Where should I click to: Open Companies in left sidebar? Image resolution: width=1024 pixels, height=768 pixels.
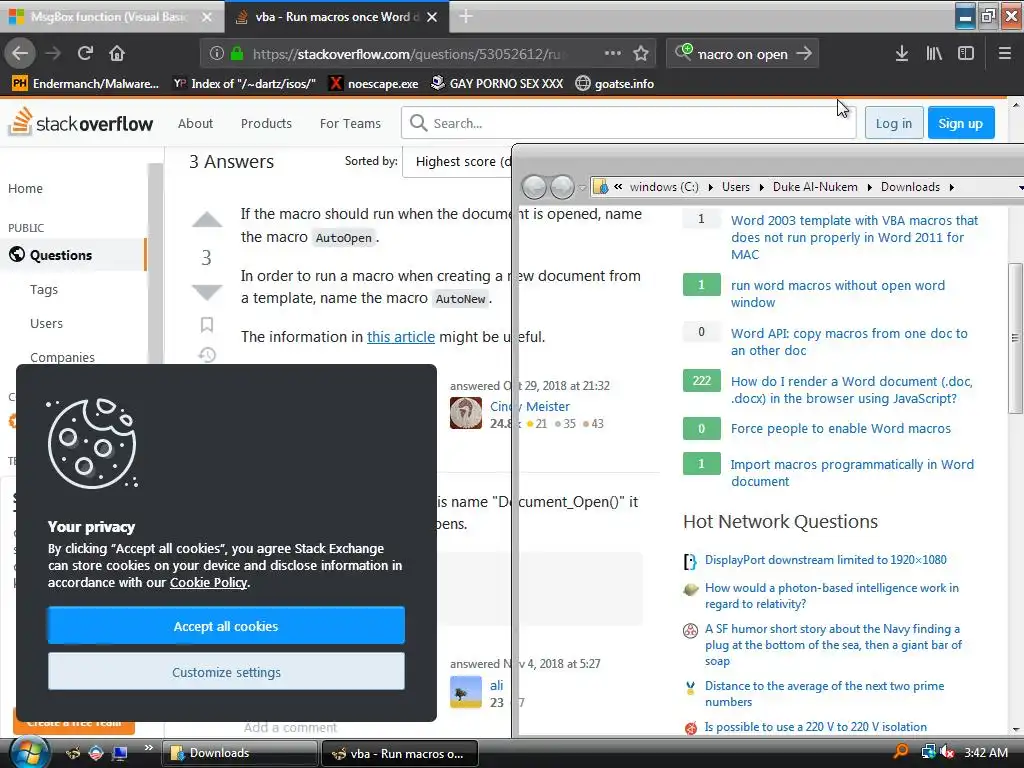[x=62, y=357]
